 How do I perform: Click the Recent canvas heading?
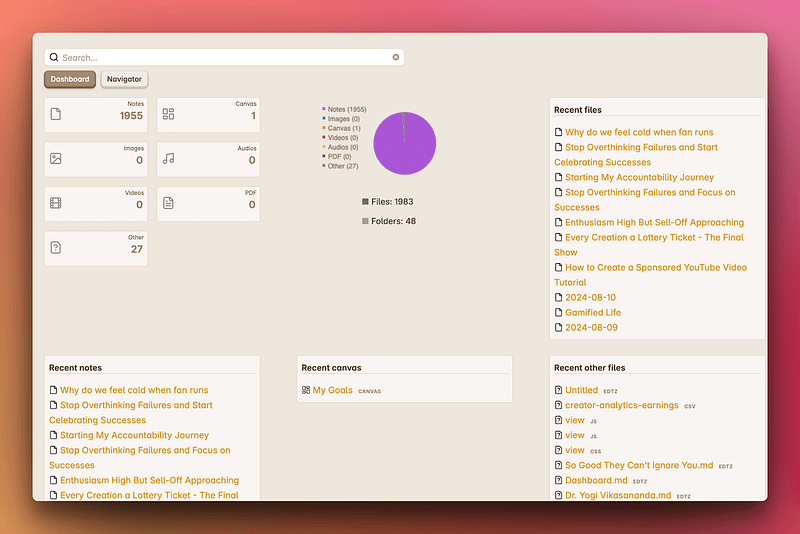331,368
